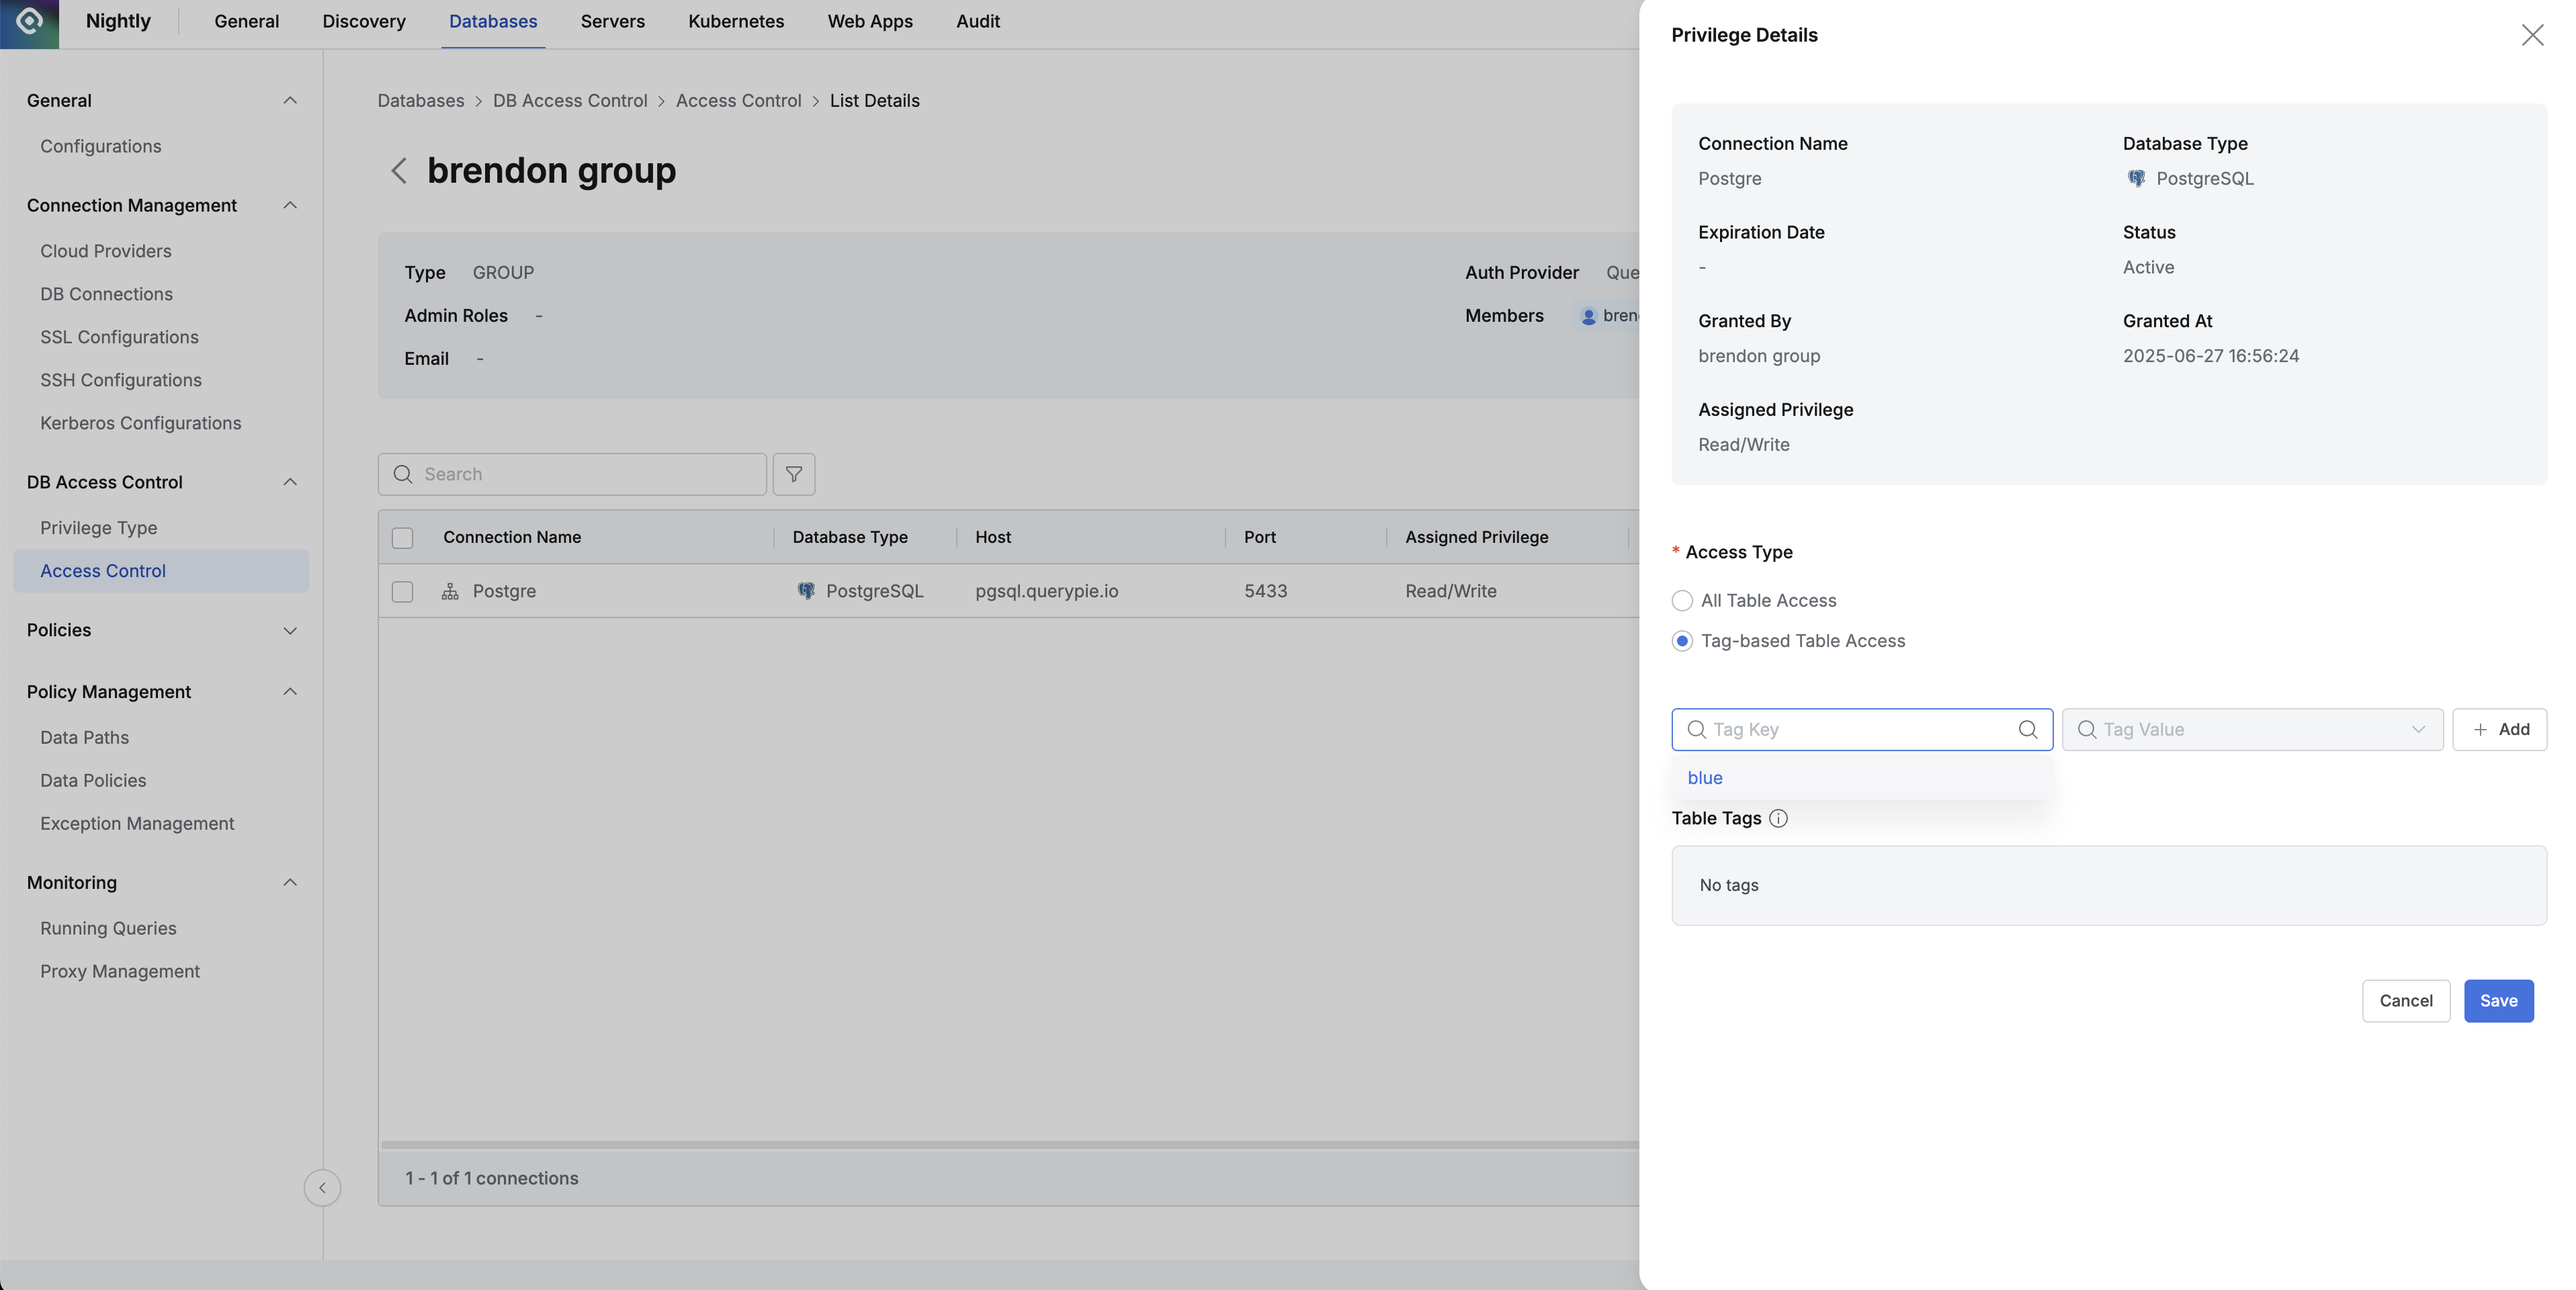Toggle the select-all header checkbox
The height and width of the screenshot is (1290, 2576).
[x=402, y=537]
